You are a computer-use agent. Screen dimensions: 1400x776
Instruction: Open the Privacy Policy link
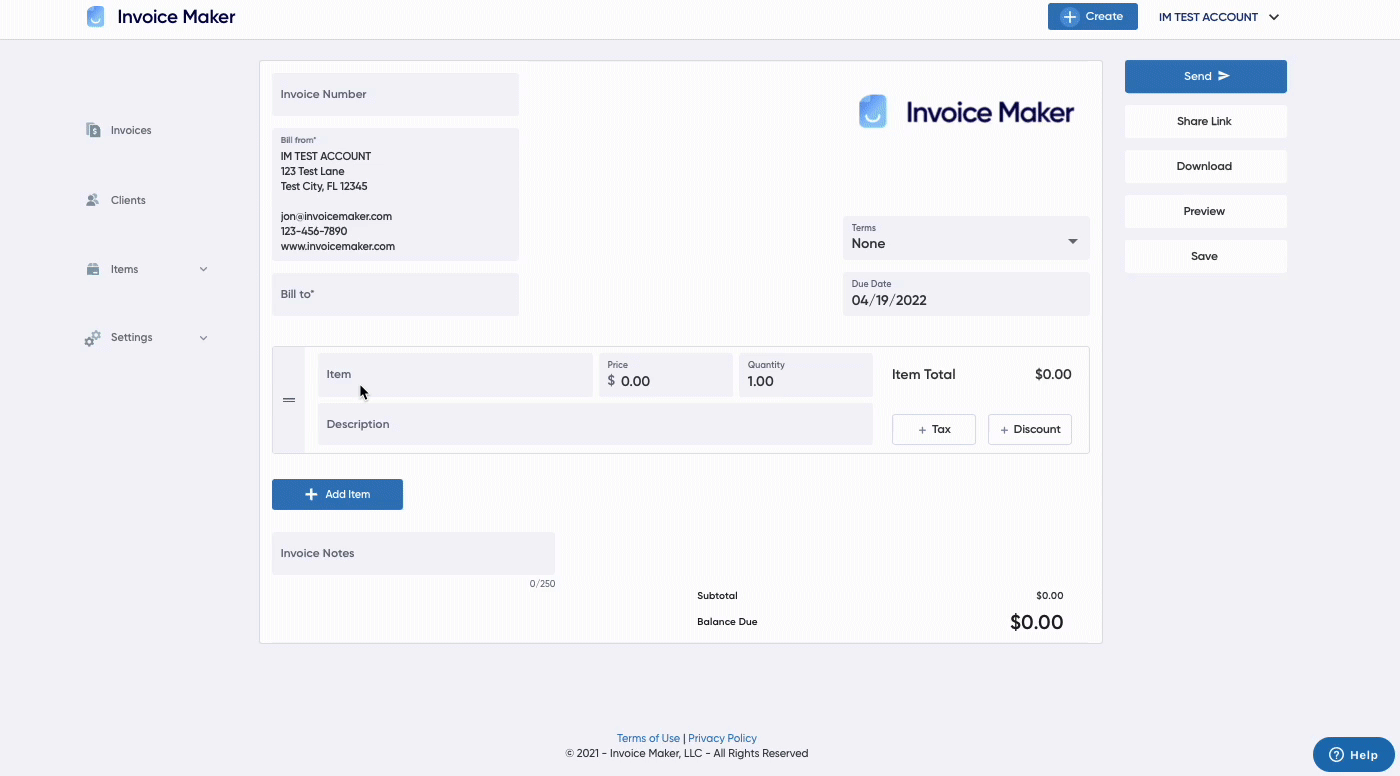[722, 738]
